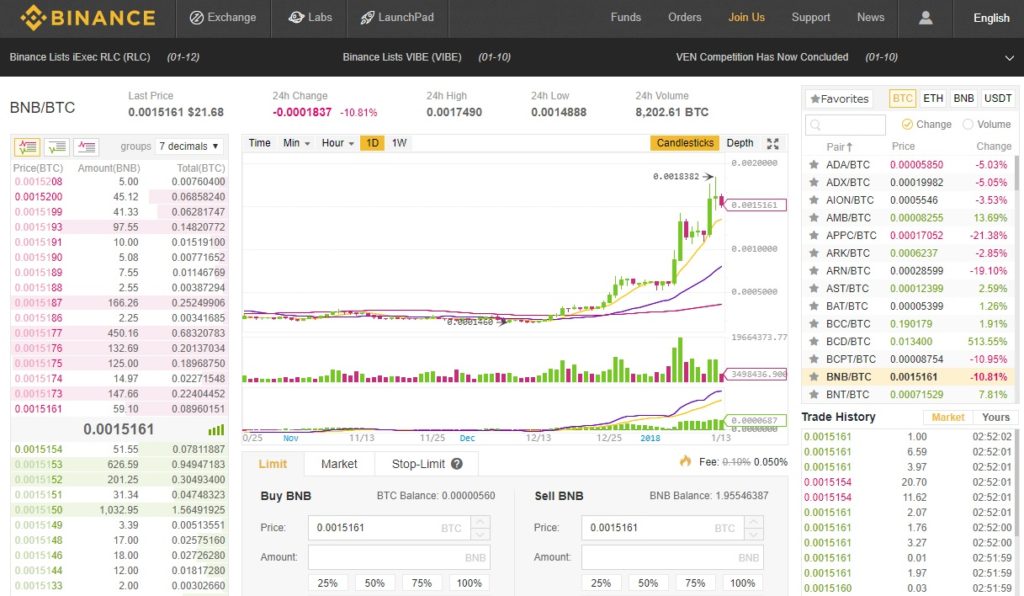The height and width of the screenshot is (596, 1024).
Task: Toggle favorite star for ARN/BTC
Action: (x=814, y=270)
